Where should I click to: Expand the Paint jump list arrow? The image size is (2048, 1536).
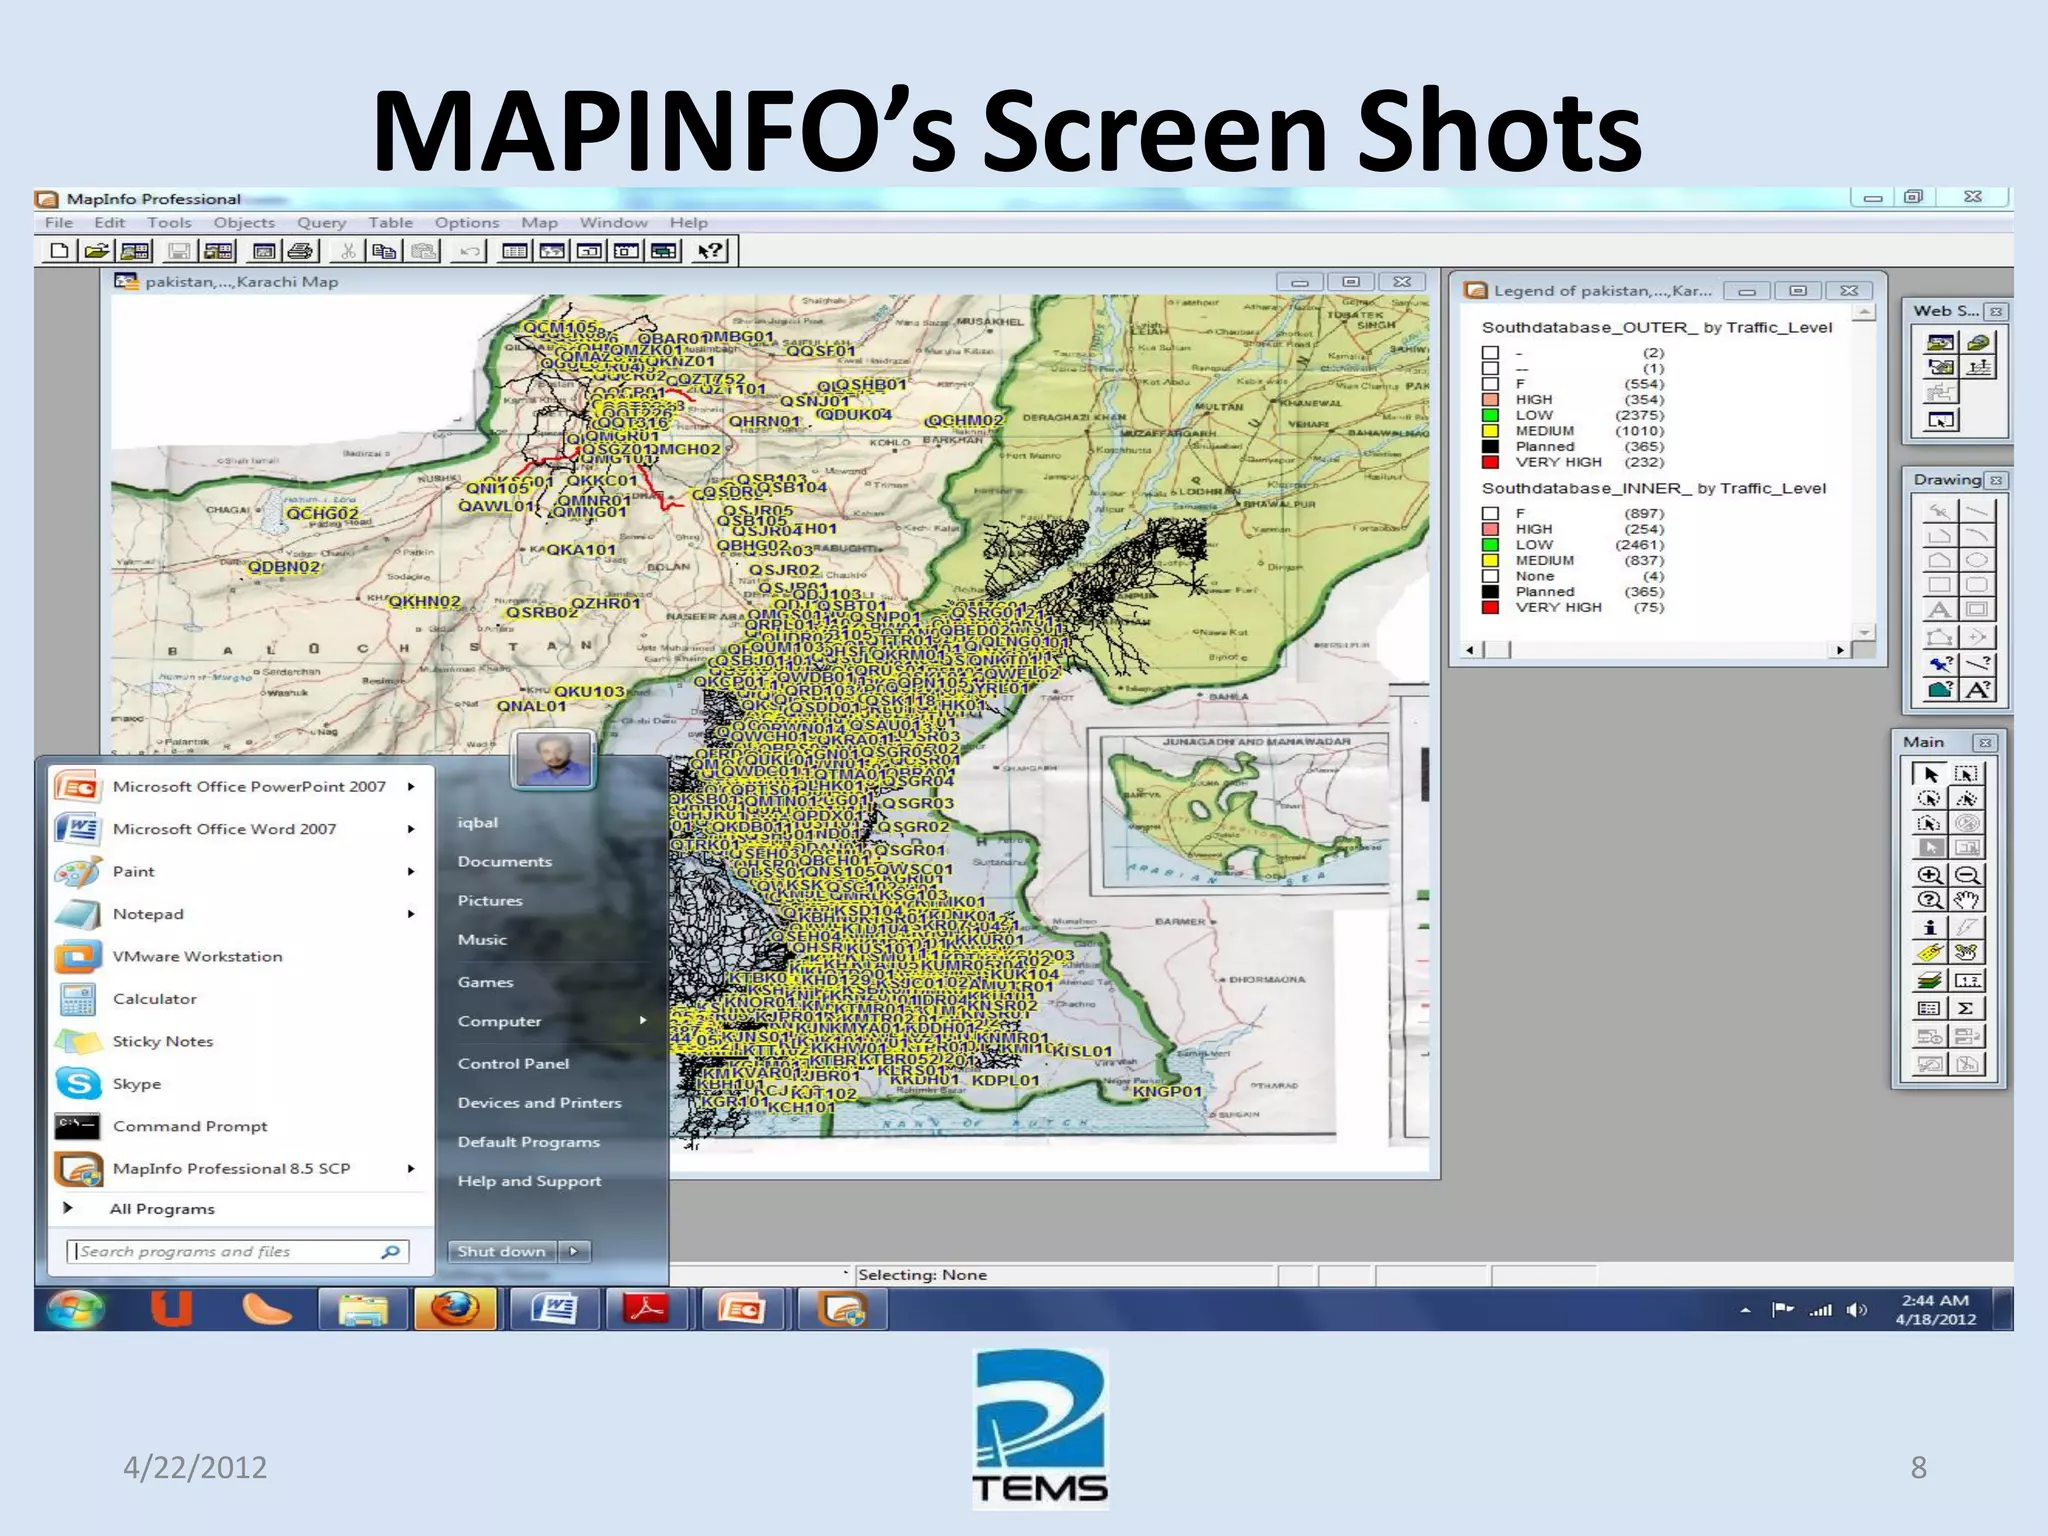tap(411, 872)
